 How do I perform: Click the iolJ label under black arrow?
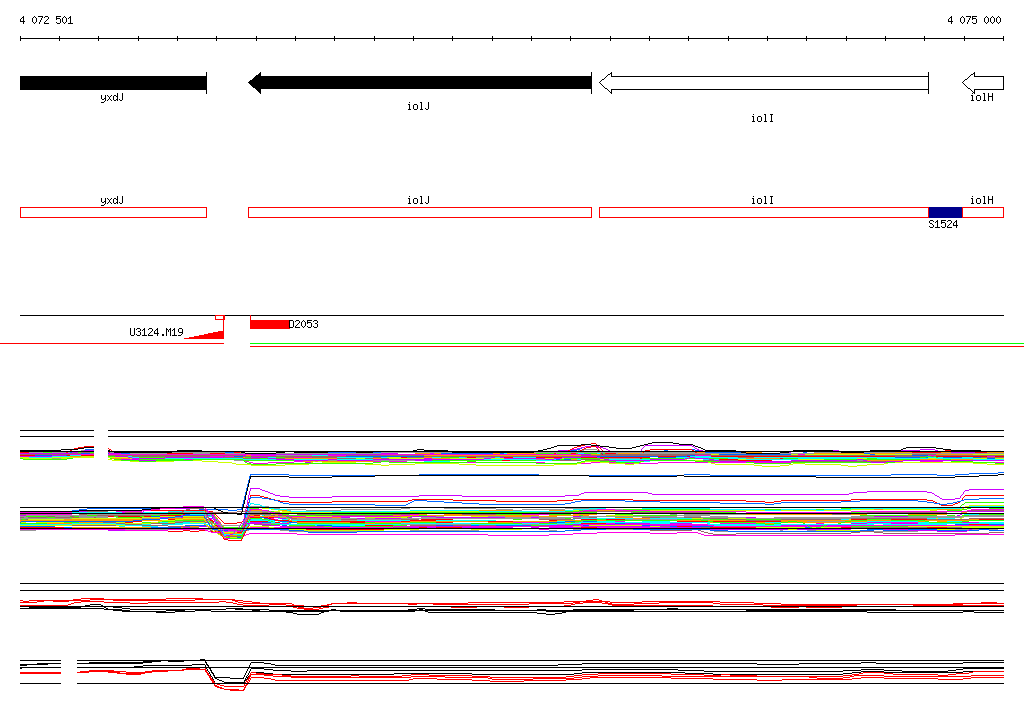pyautogui.click(x=419, y=106)
